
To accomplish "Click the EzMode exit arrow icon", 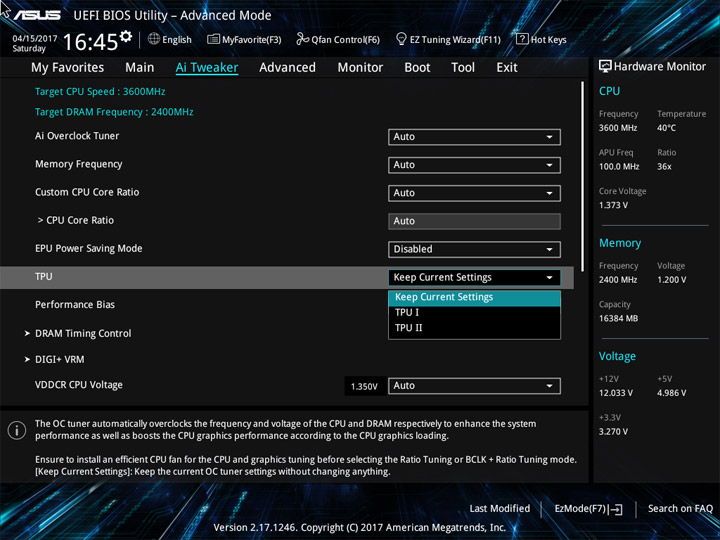I will click(x=616, y=509).
